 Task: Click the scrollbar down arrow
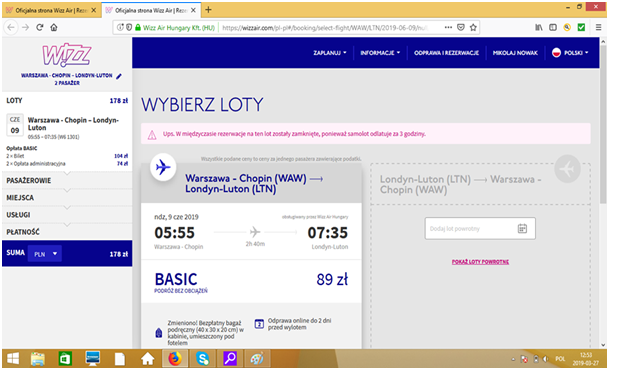coord(603,345)
